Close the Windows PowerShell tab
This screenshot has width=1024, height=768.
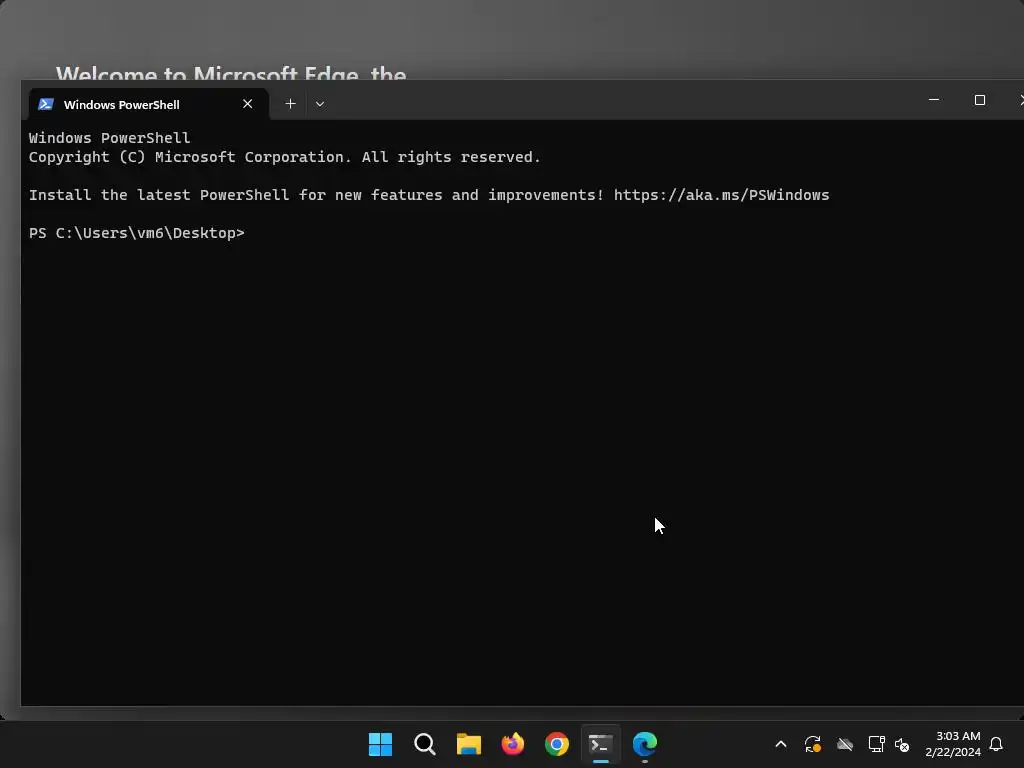(248, 104)
